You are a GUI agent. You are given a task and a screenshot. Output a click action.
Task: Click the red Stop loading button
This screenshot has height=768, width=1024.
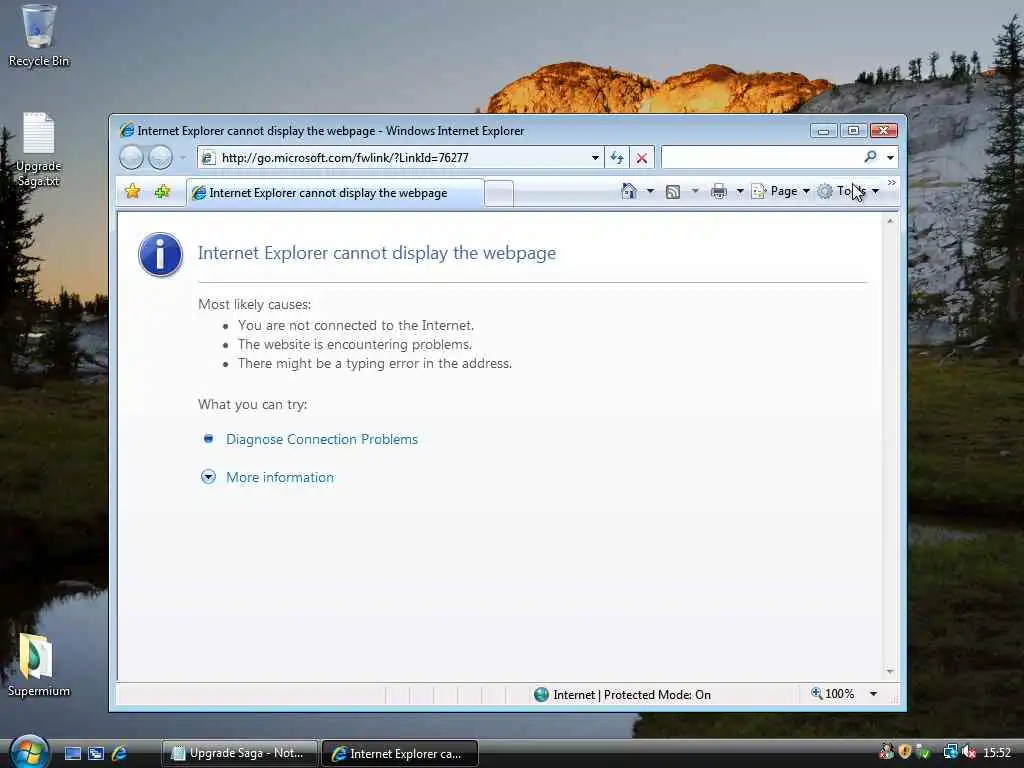[642, 157]
